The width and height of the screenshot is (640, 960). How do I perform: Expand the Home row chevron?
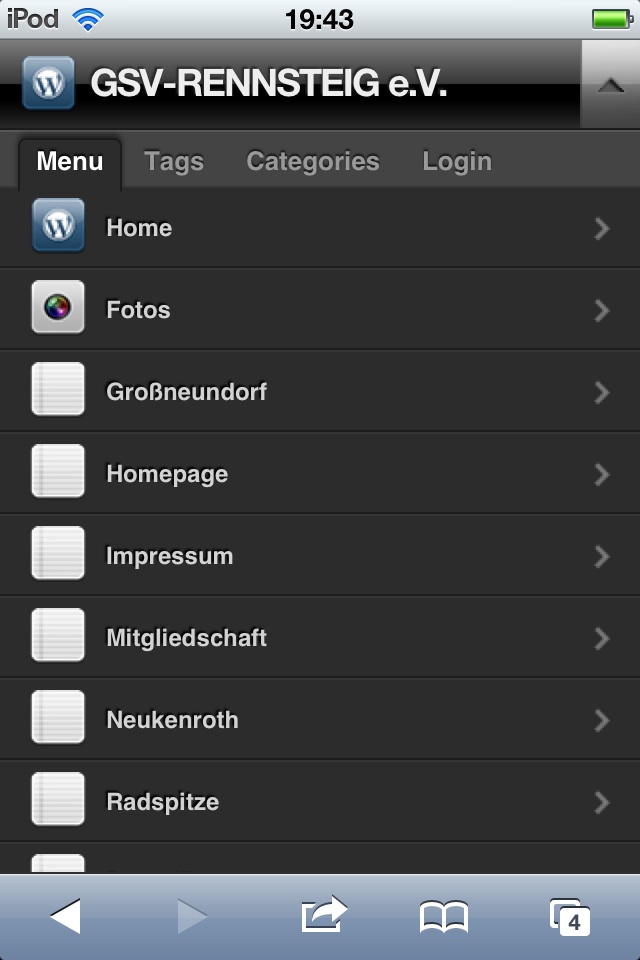[x=601, y=229]
